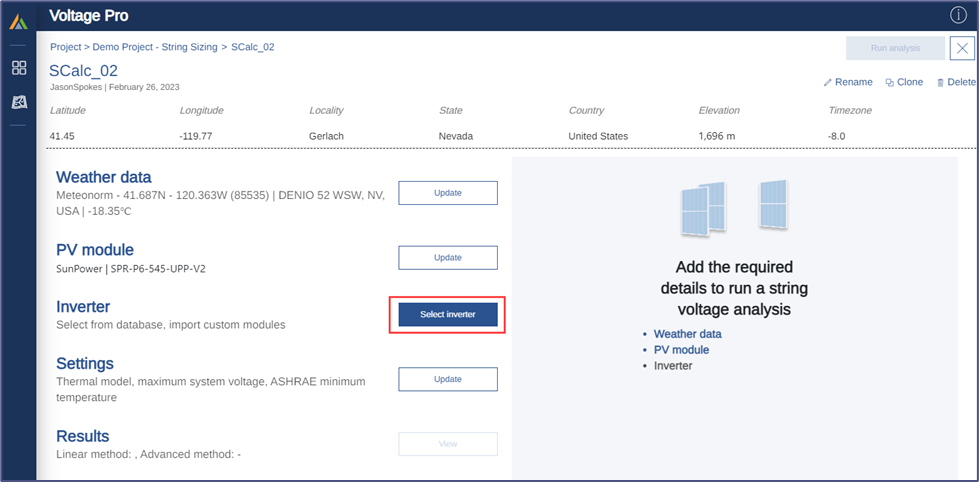The width and height of the screenshot is (979, 482).
Task: Click Update button for Weather data
Action: (x=448, y=193)
